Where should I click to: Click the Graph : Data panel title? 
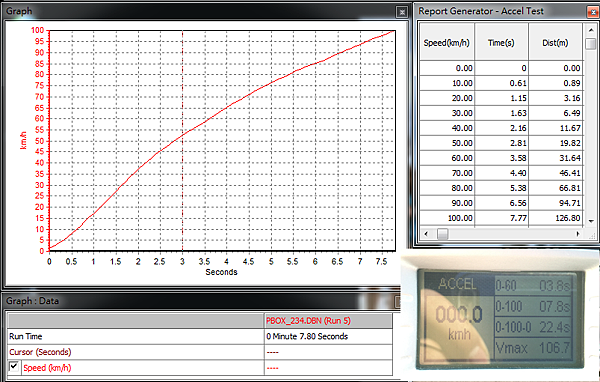(33, 301)
